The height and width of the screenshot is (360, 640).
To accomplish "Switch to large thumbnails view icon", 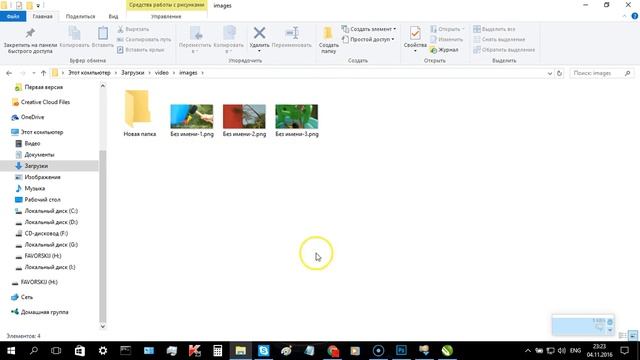I will [633, 336].
